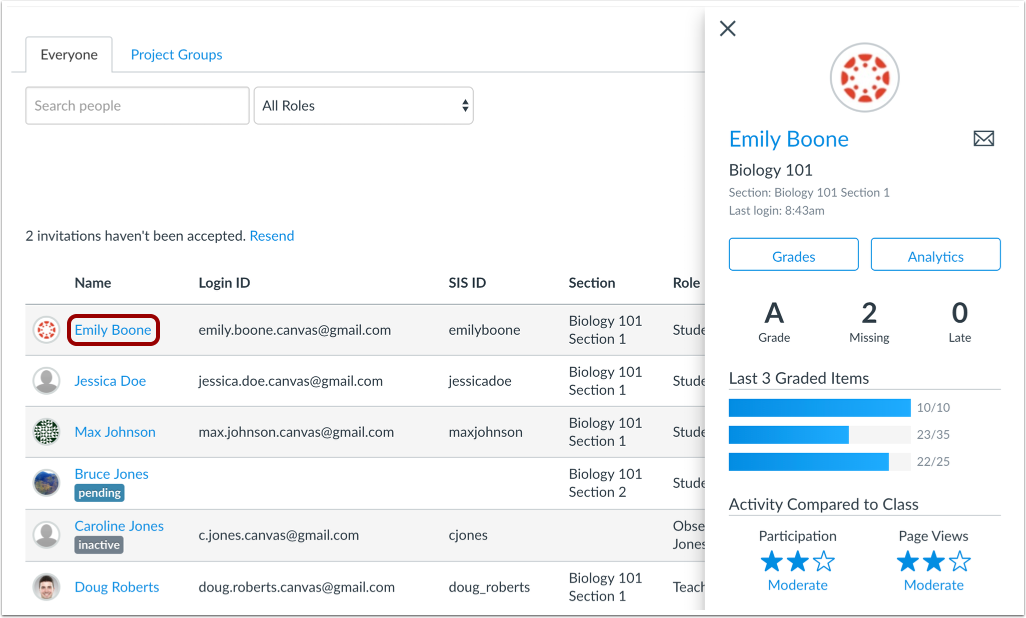
Task: Click the Biology 101 course title in the panel
Action: pos(771,170)
